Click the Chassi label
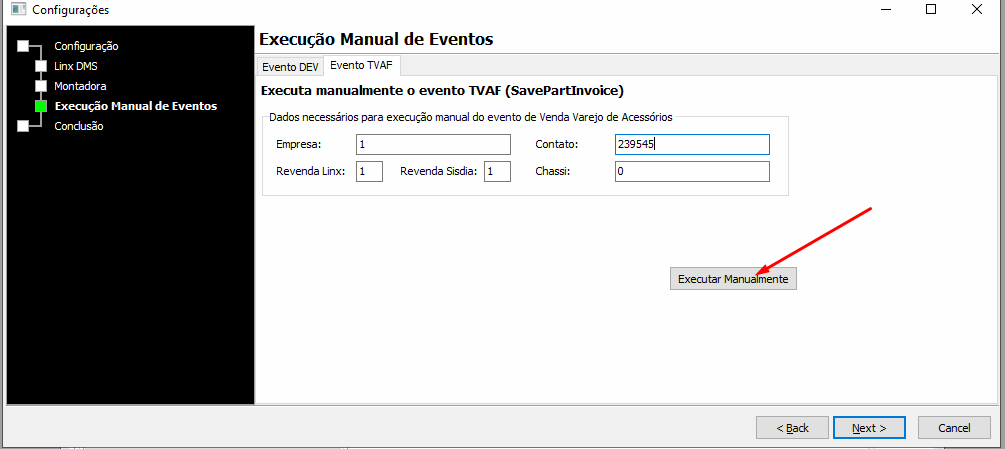This screenshot has width=1005, height=449. coord(552,172)
